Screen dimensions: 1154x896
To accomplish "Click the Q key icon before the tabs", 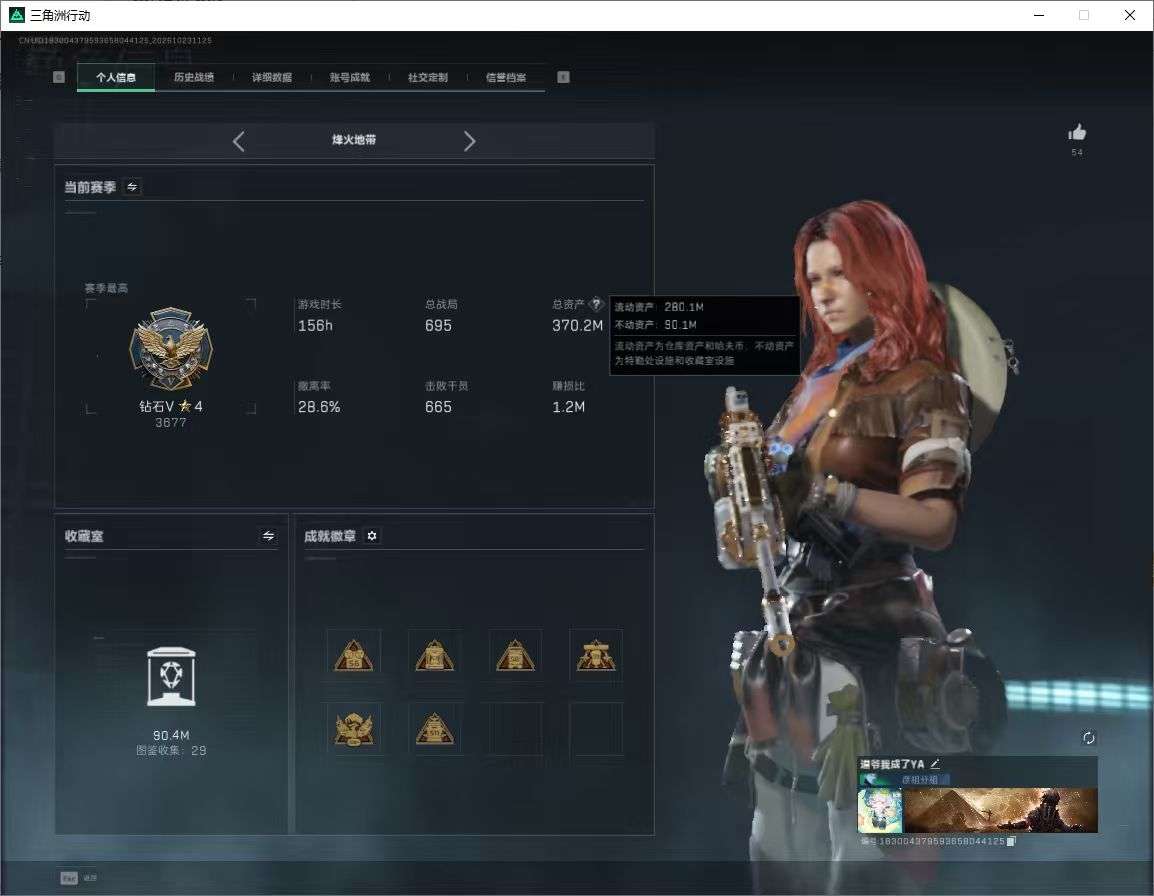I will (x=59, y=77).
